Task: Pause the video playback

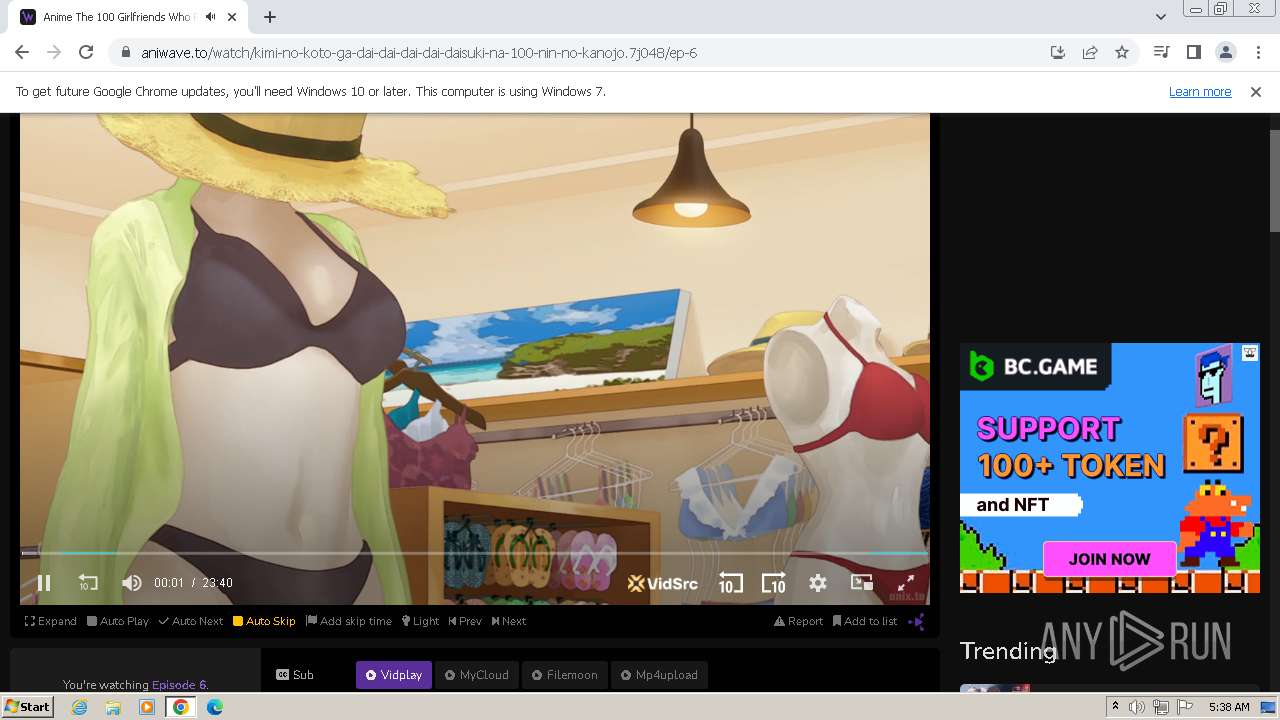Action: tap(44, 583)
